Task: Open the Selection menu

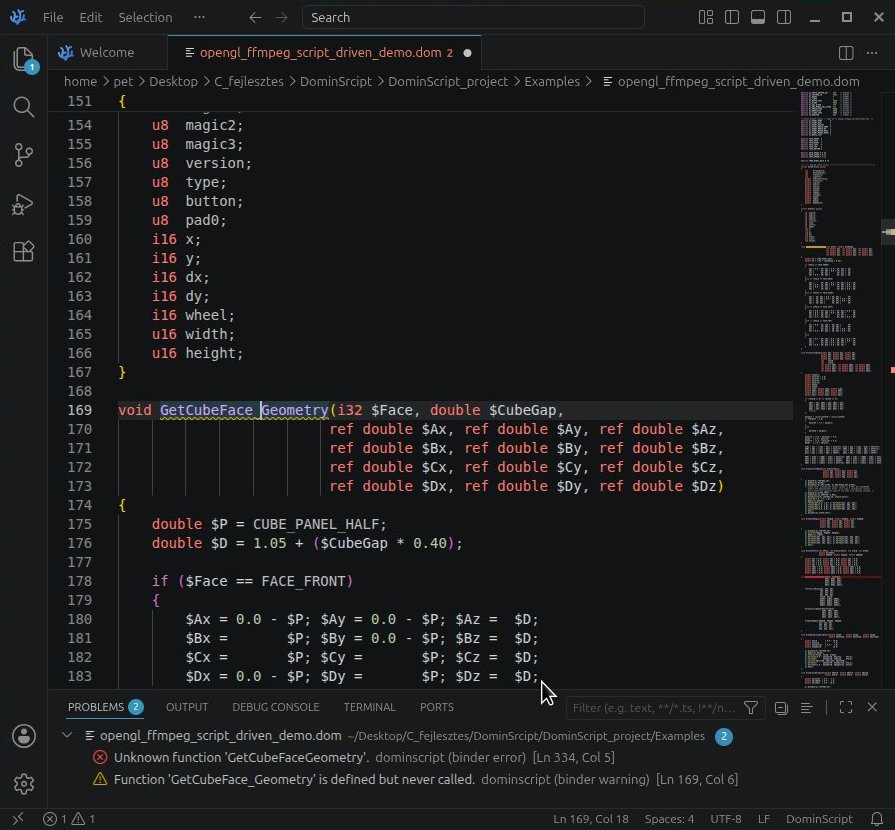Action: [145, 18]
